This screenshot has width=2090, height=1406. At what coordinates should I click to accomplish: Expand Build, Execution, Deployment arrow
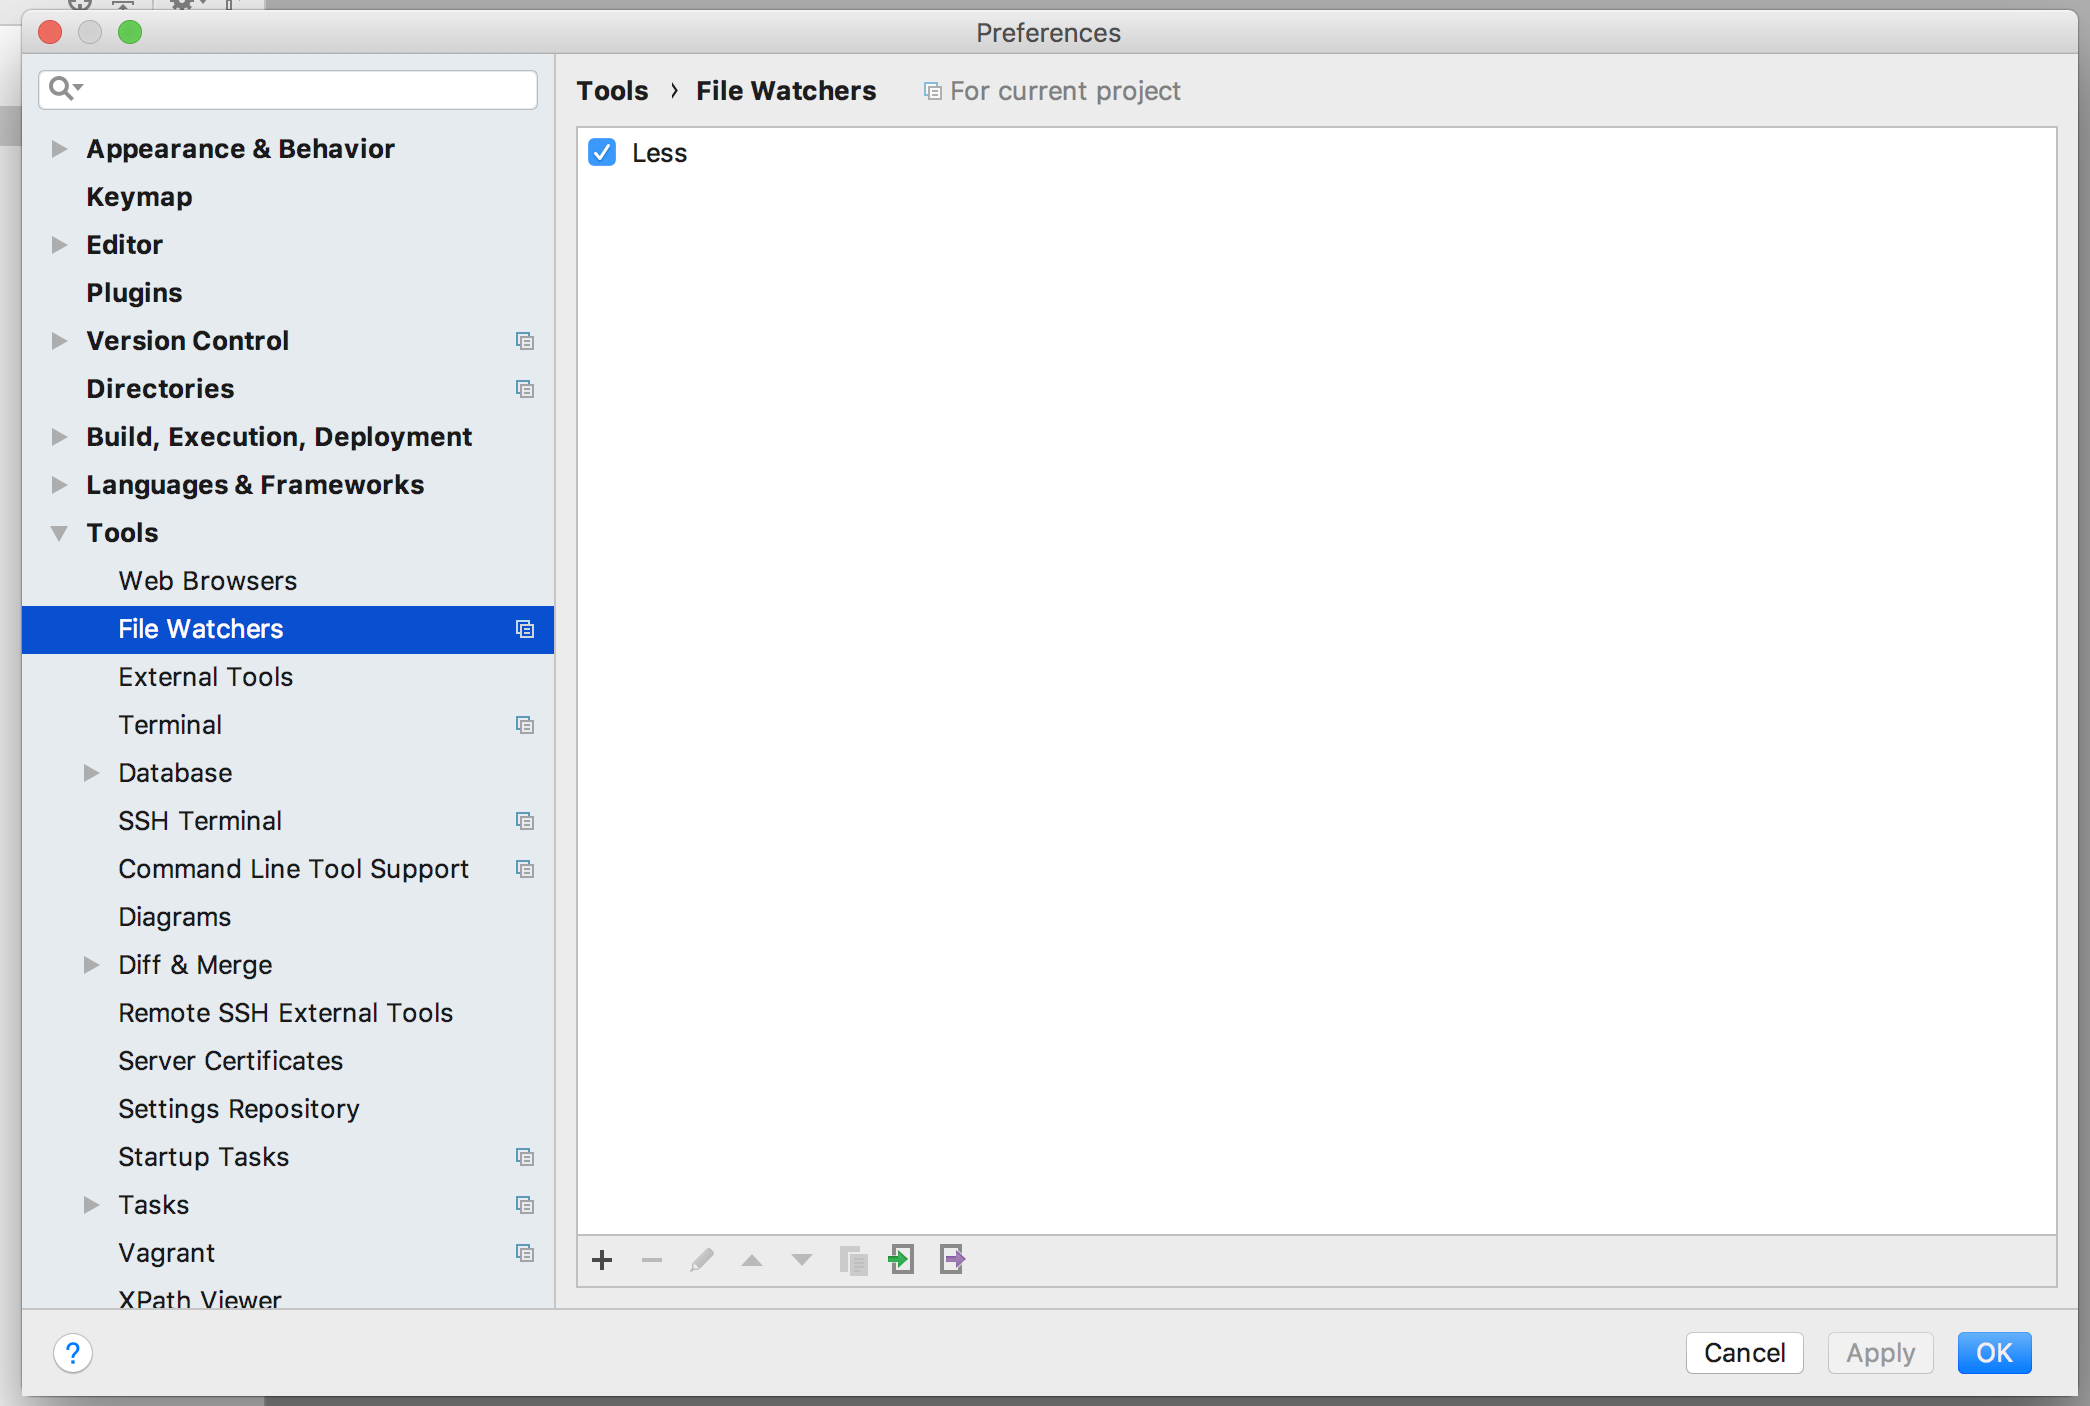point(59,437)
